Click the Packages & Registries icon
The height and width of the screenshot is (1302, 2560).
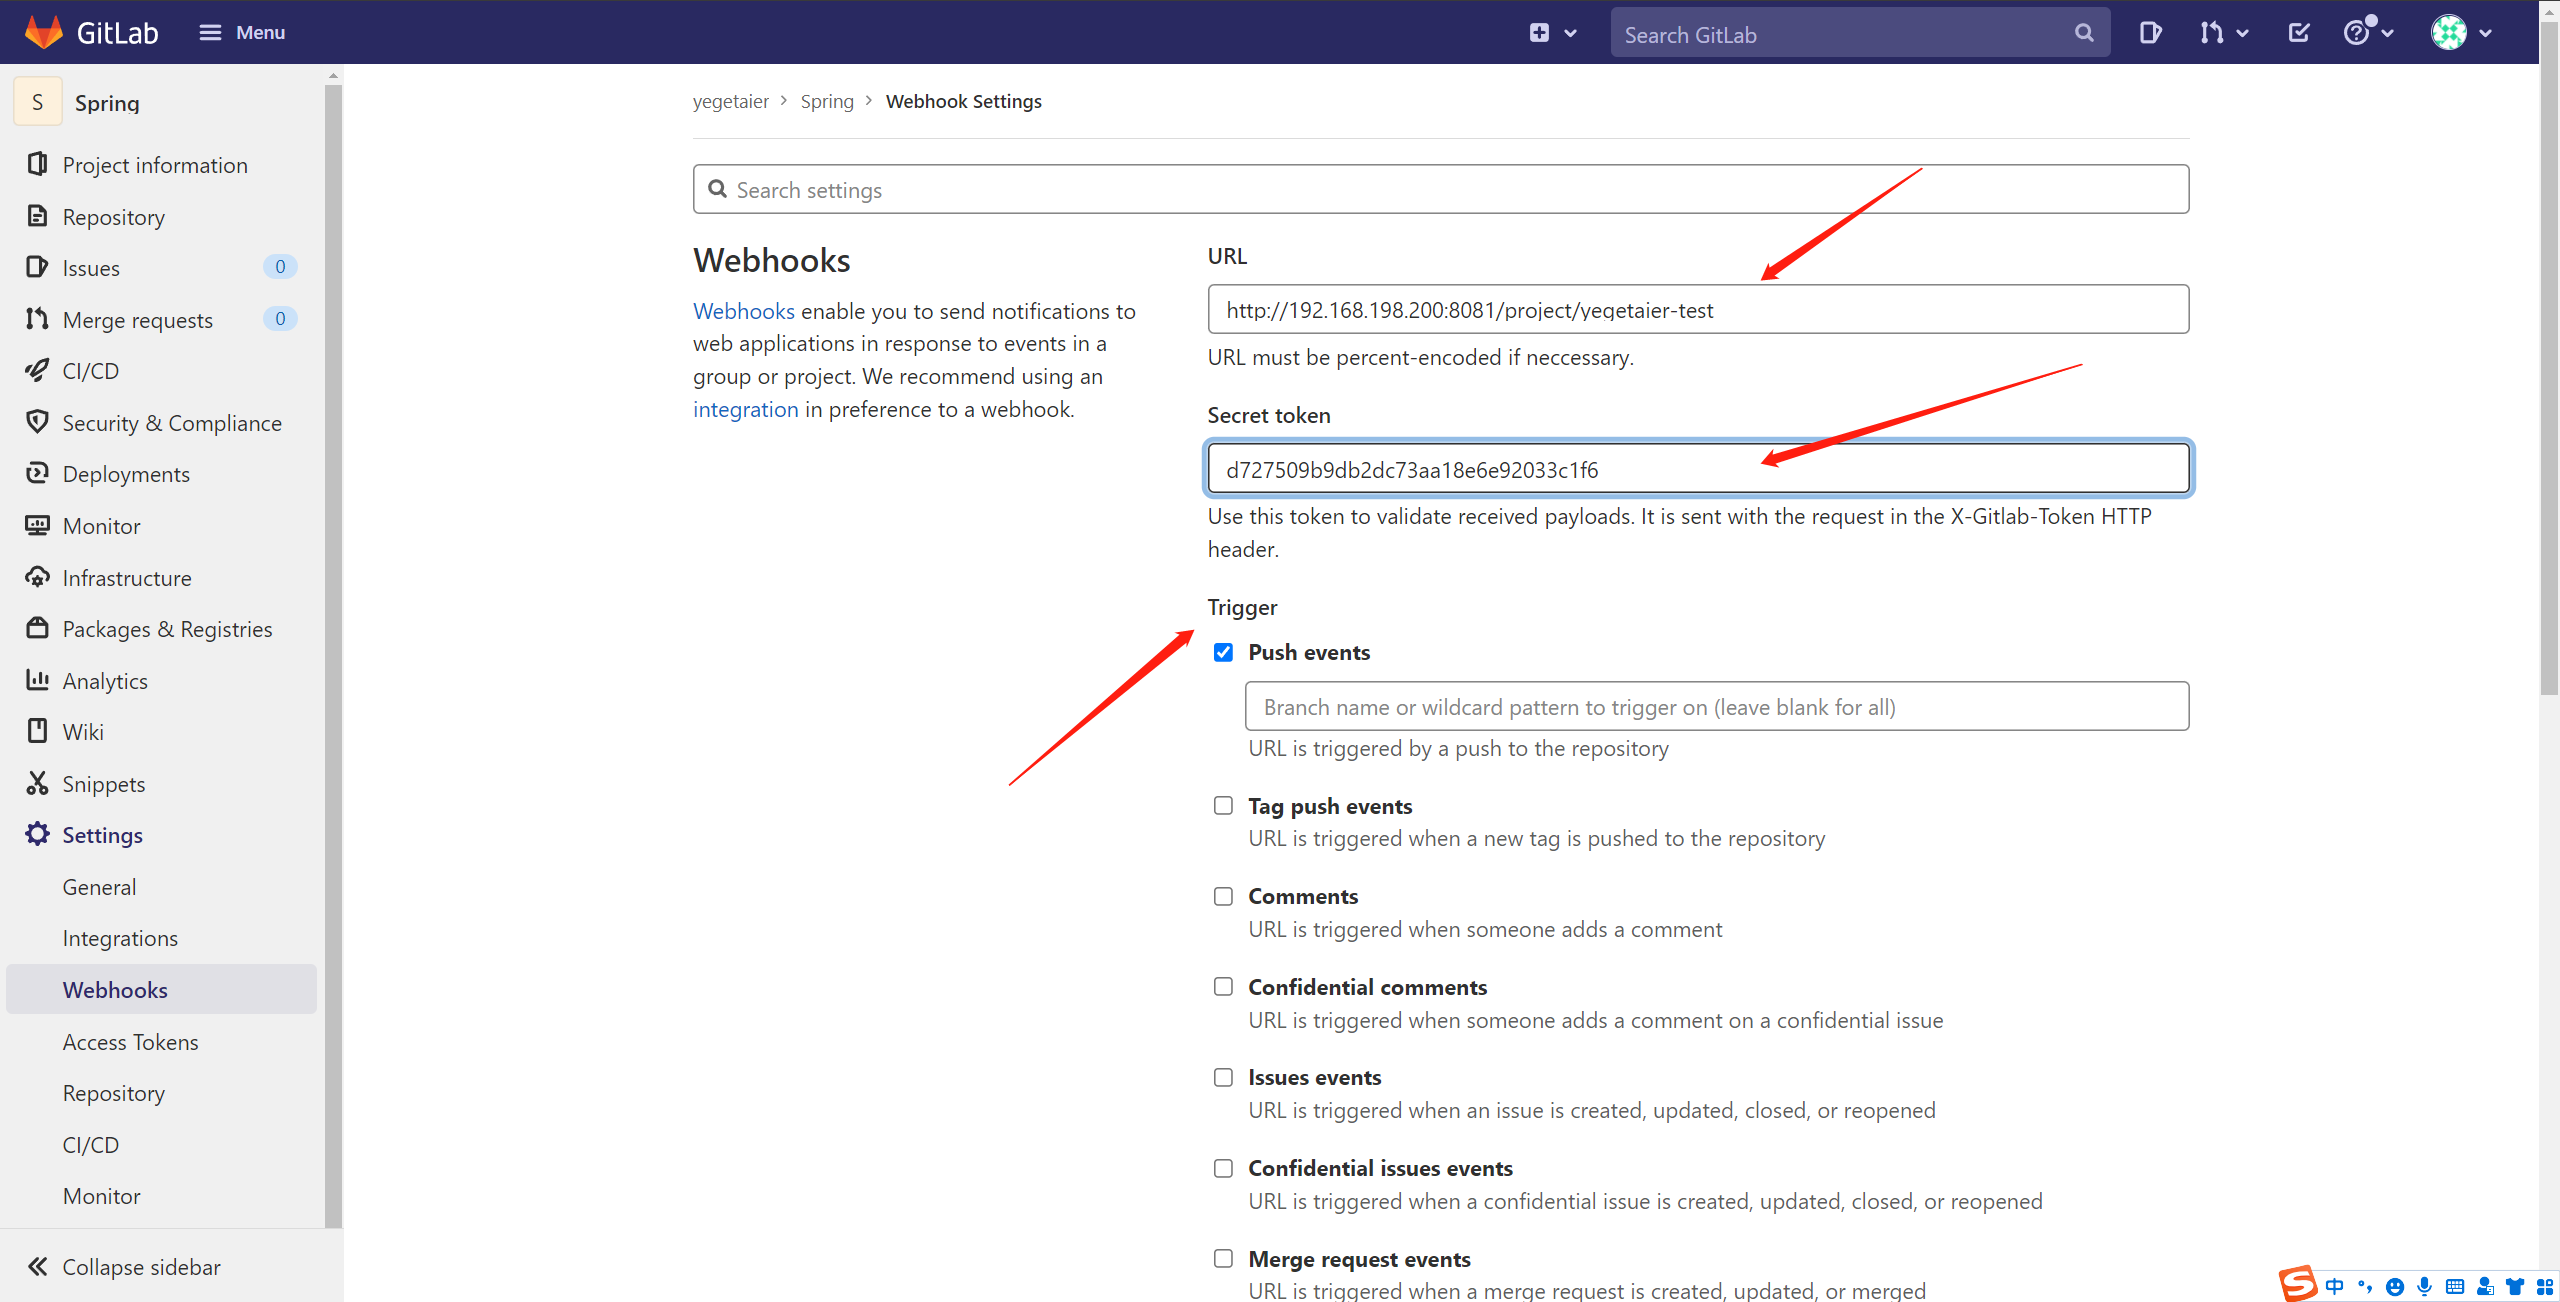point(37,628)
